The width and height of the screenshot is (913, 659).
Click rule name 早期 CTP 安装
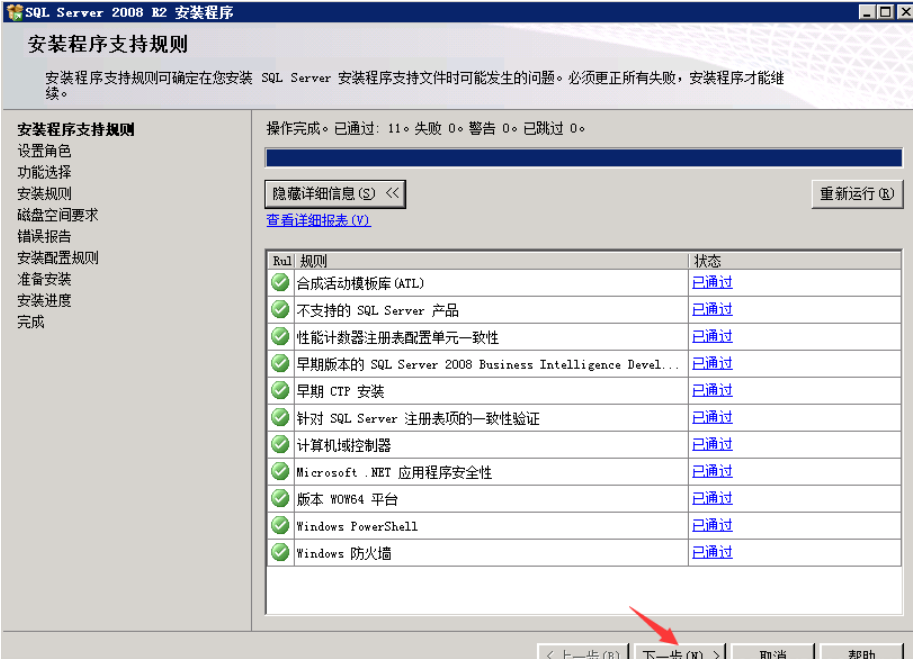(x=340, y=392)
